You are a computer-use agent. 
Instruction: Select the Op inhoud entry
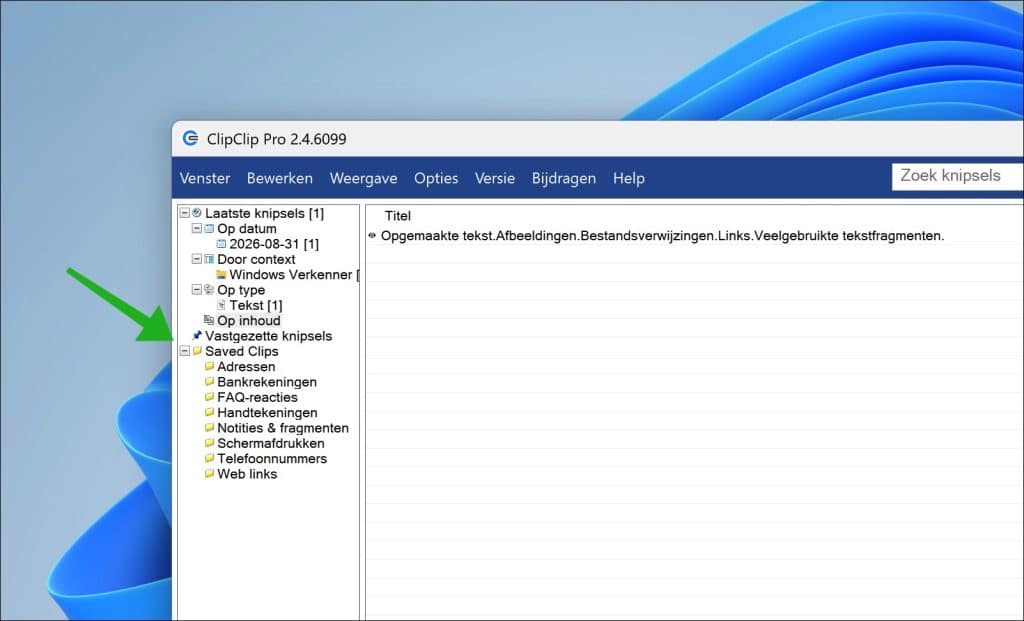249,321
